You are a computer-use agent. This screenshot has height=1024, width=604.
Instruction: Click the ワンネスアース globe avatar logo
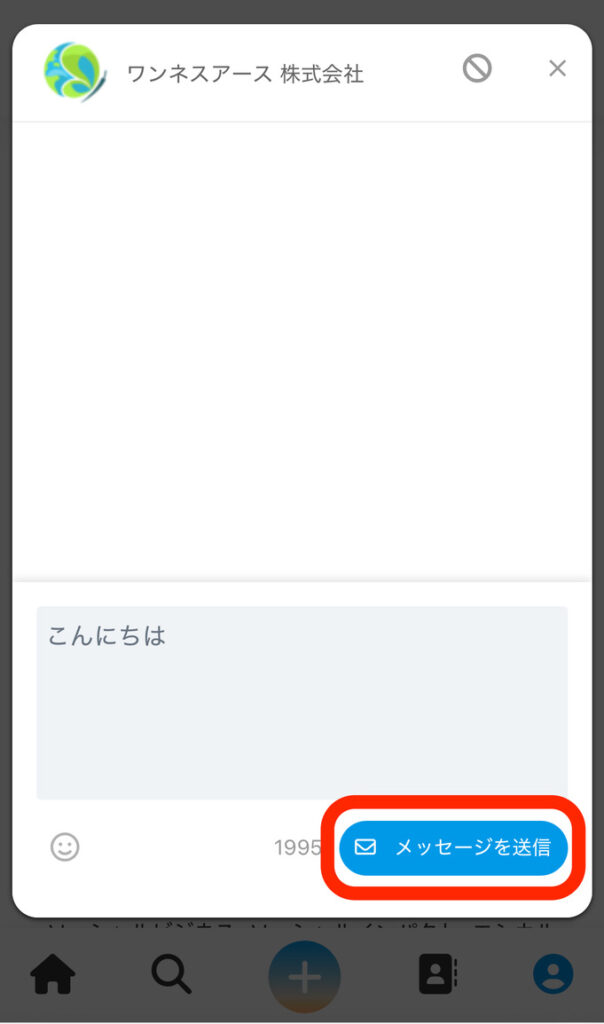tap(74, 72)
